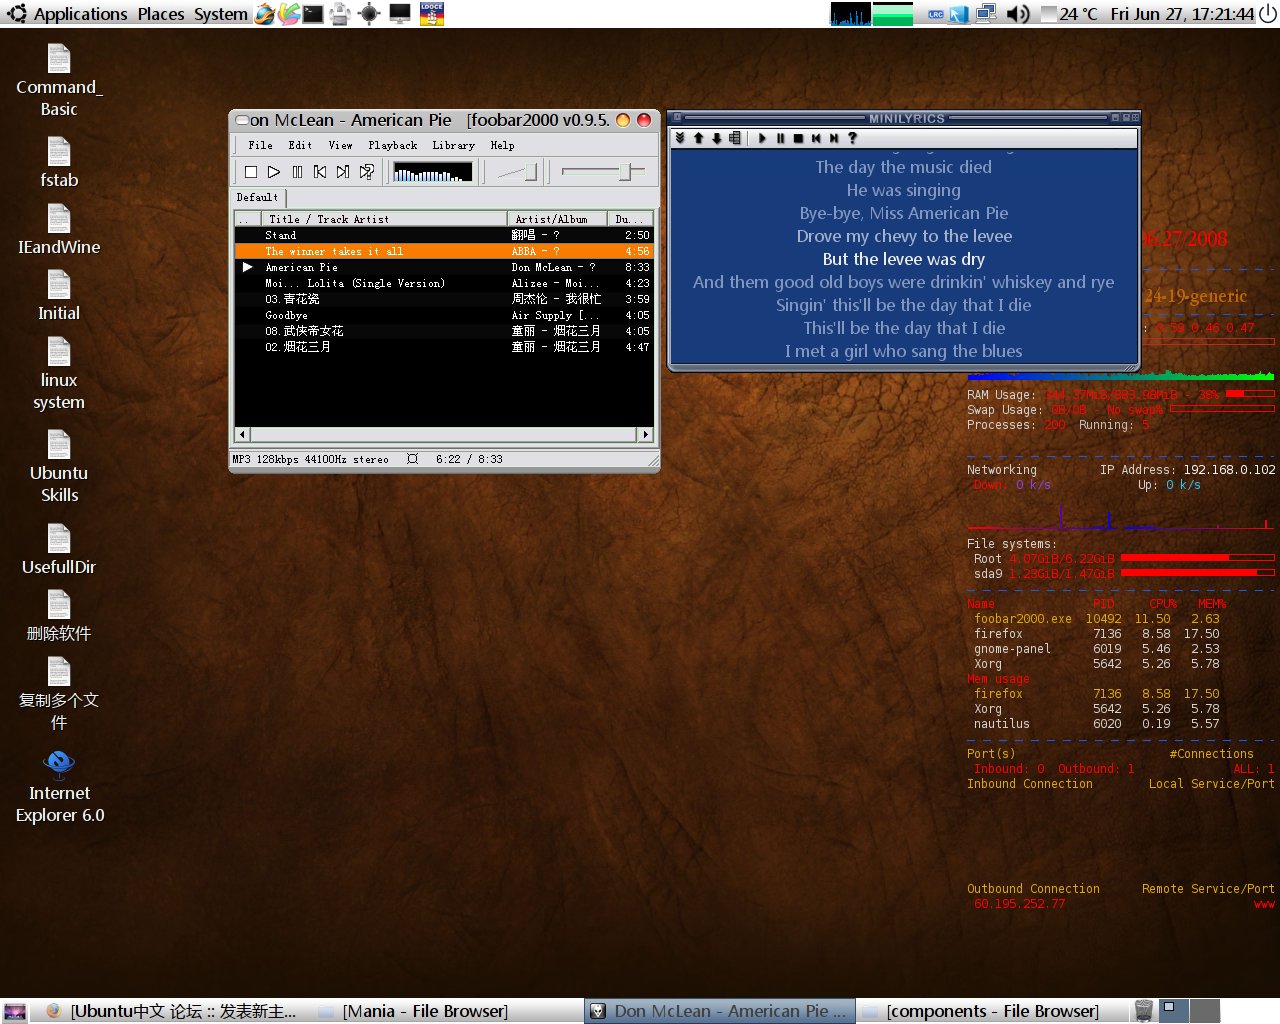Select 'The winner takes it all' track

(444, 251)
